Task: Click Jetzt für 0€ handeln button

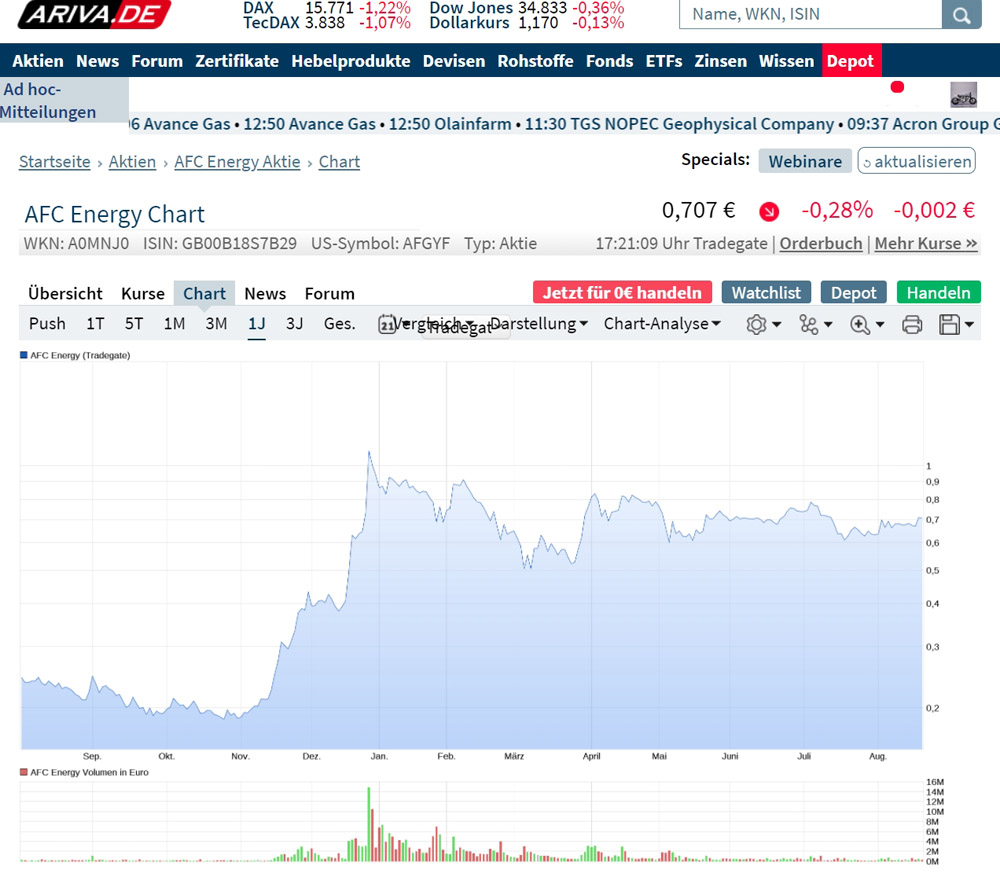Action: point(622,293)
